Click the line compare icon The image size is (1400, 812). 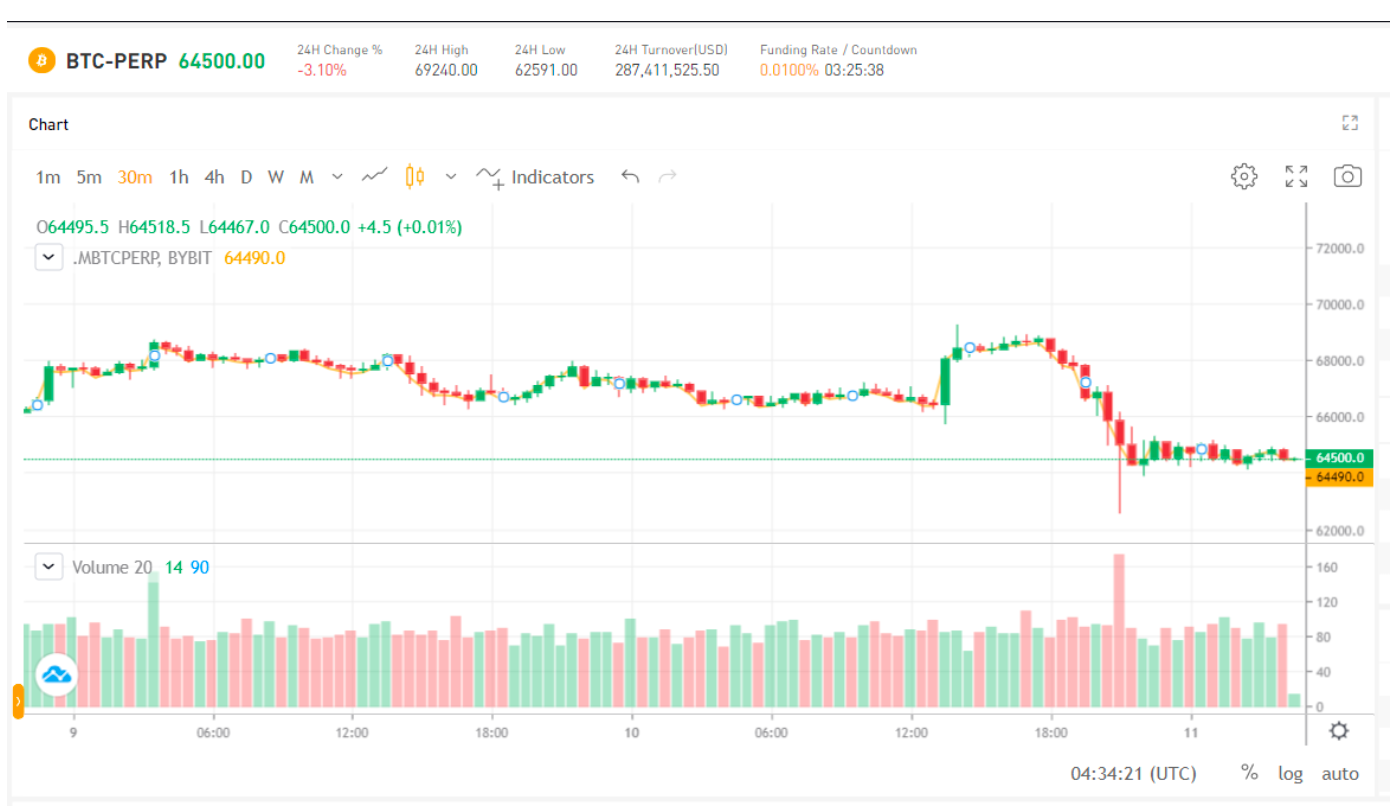tap(375, 177)
